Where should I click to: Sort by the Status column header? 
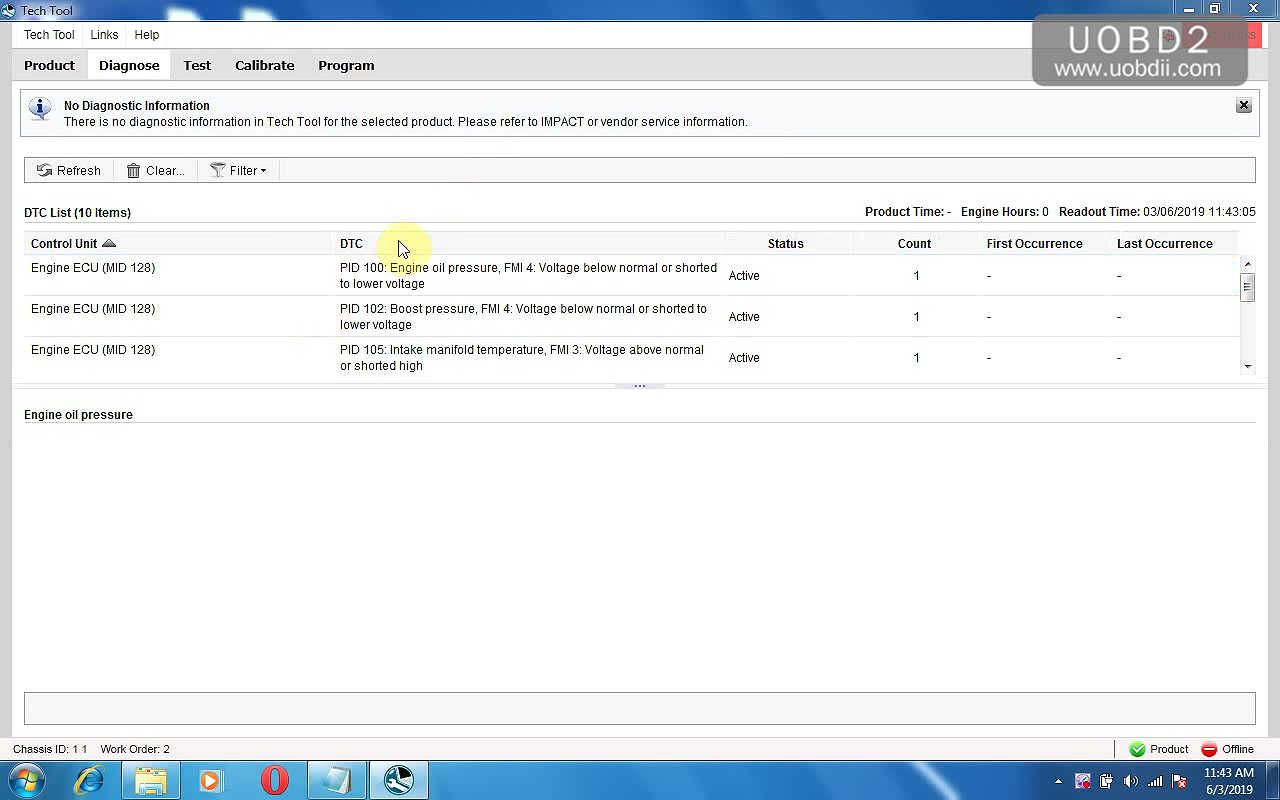(x=785, y=243)
